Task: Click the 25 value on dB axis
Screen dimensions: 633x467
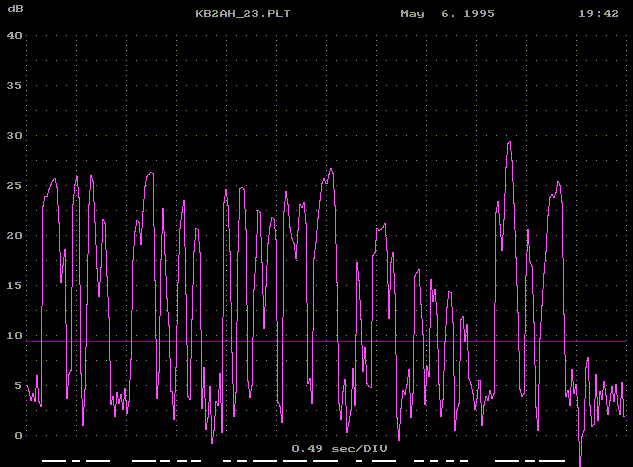Action: [15, 186]
